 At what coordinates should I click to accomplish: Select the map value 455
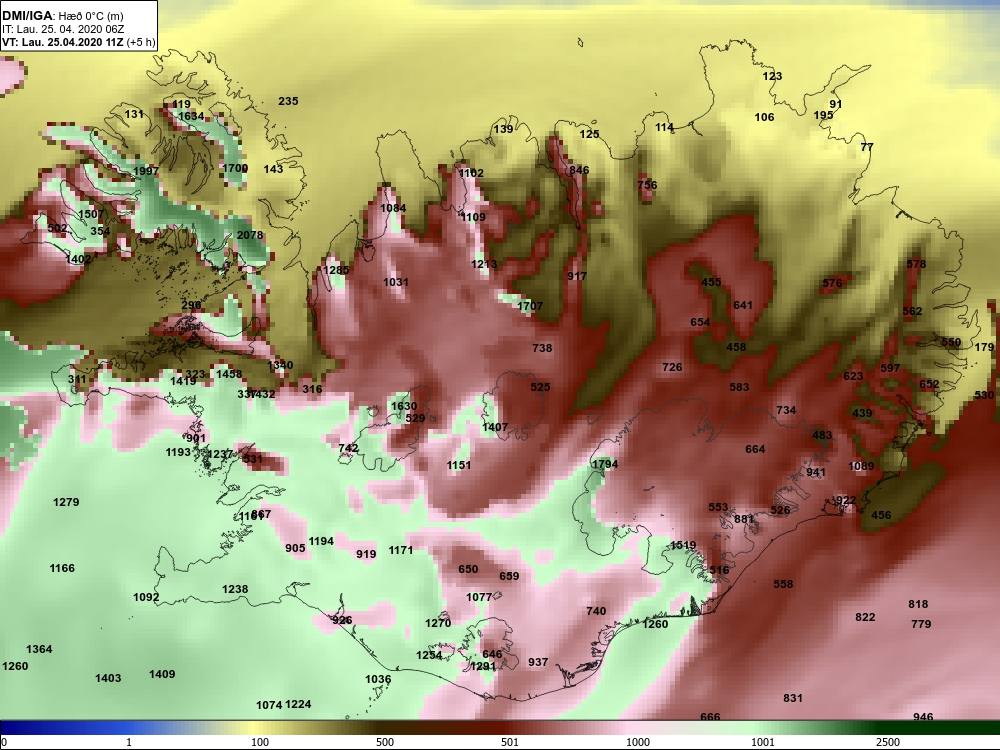(x=711, y=282)
